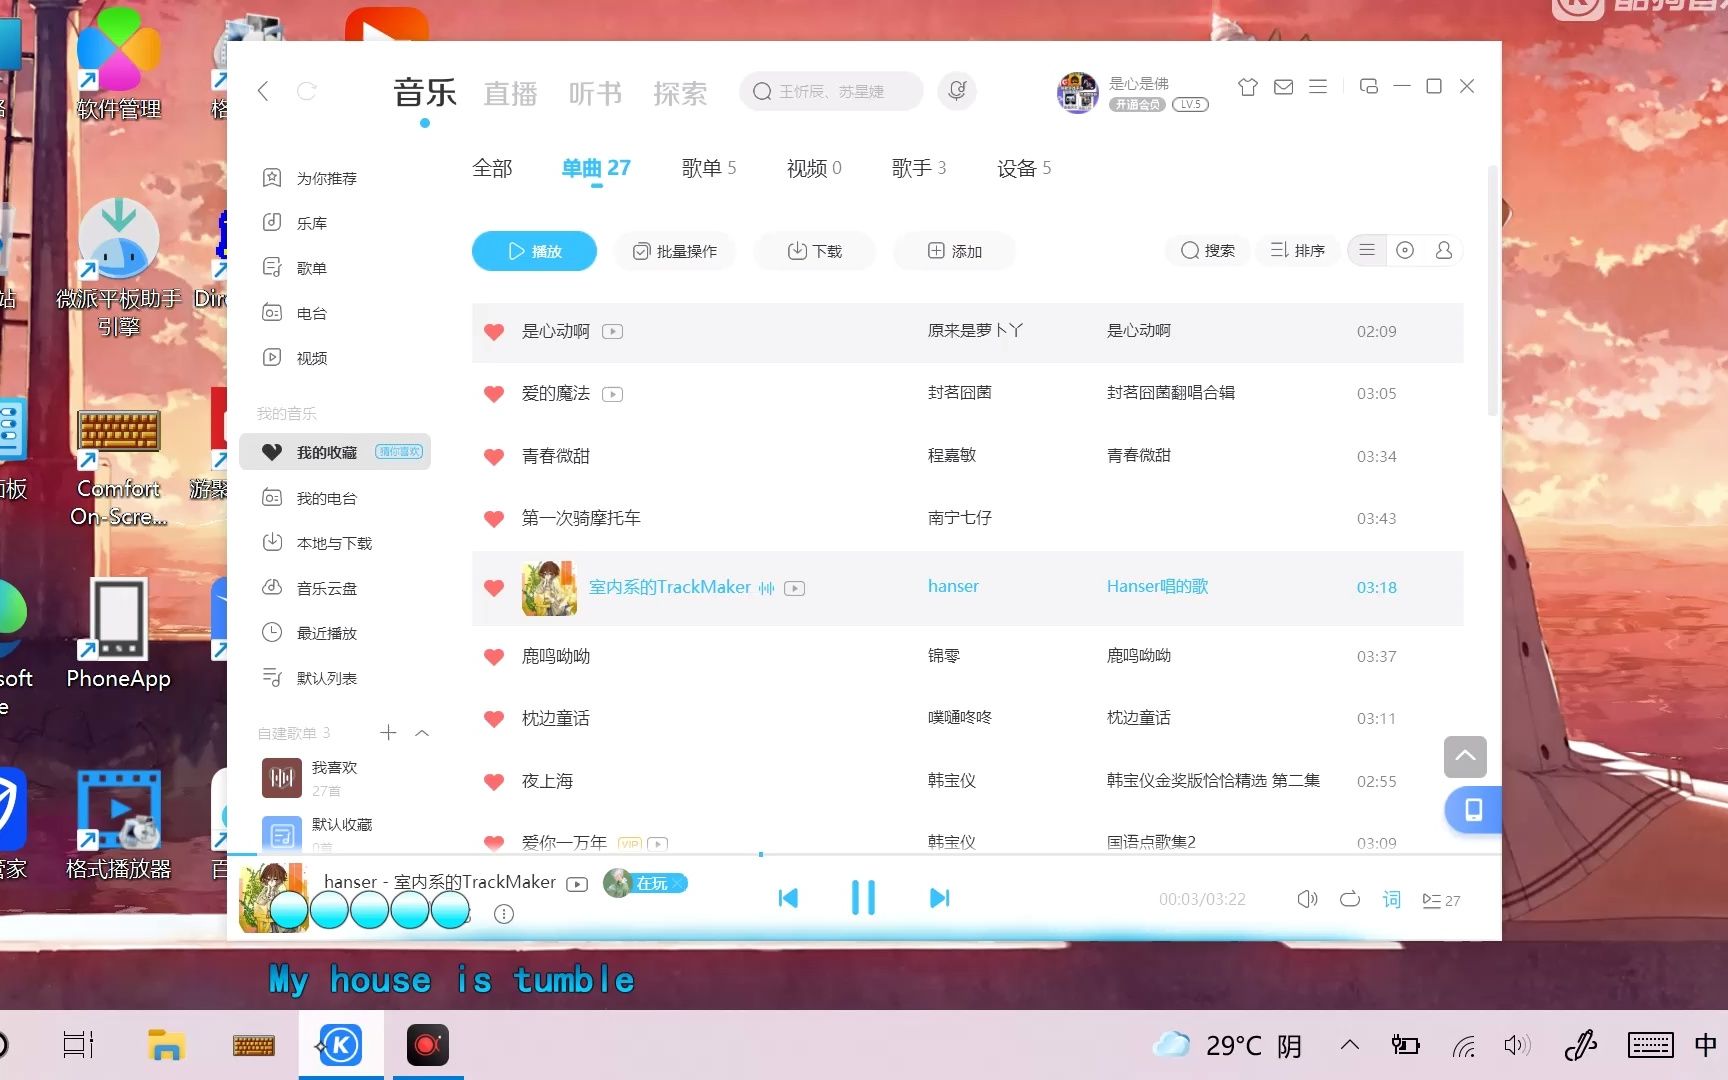Select 我的收藏 in the sidebar
The image size is (1728, 1080).
(335, 452)
